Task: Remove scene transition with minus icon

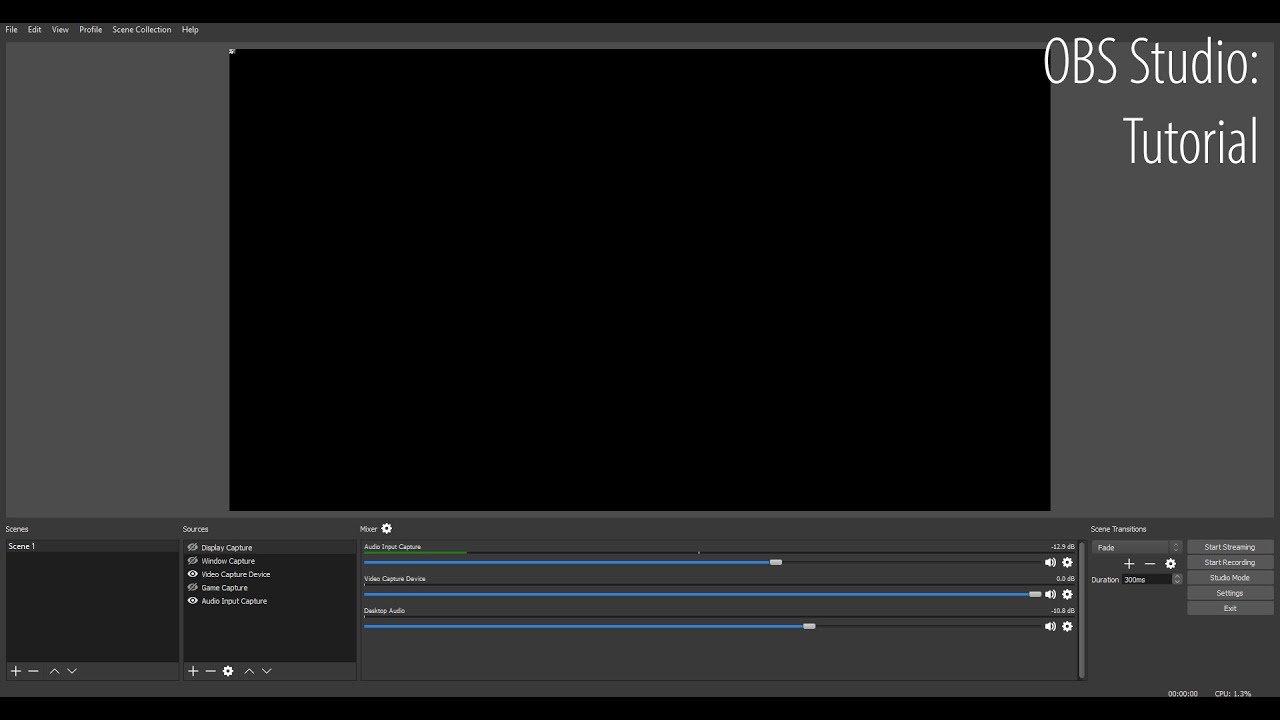Action: tap(1150, 563)
